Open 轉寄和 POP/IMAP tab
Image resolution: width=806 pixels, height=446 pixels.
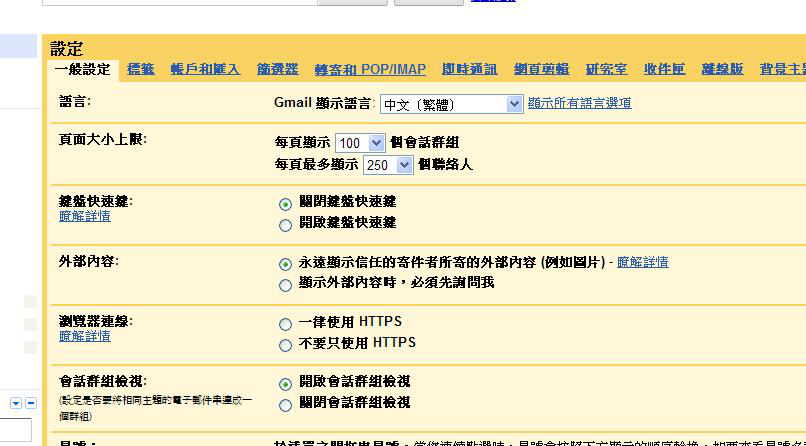(370, 69)
